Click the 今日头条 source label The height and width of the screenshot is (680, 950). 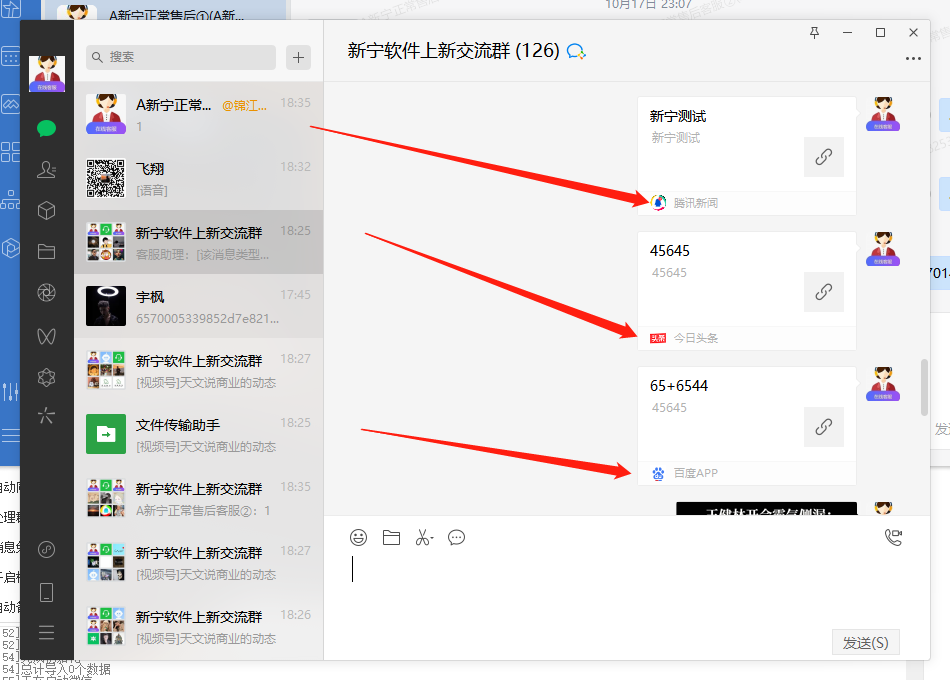point(696,338)
